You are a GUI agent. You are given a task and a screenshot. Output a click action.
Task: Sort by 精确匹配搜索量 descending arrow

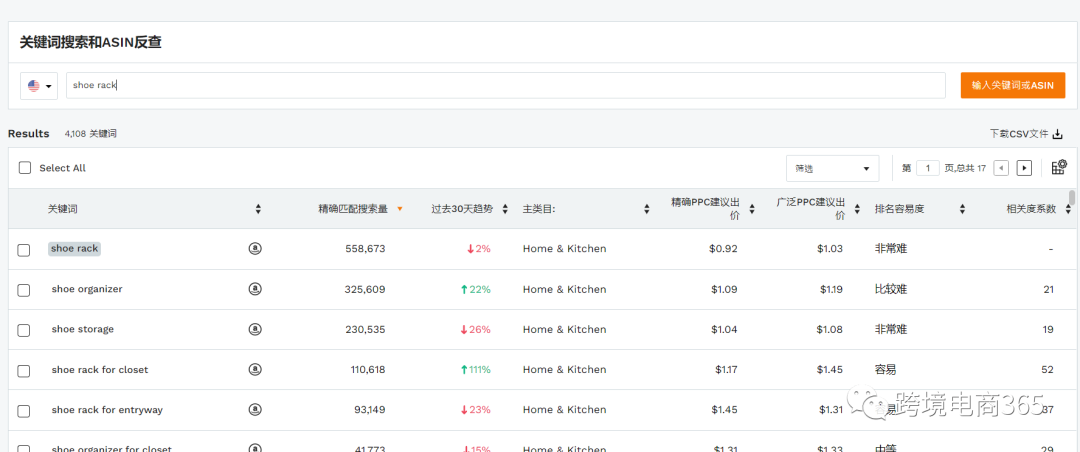pos(399,209)
